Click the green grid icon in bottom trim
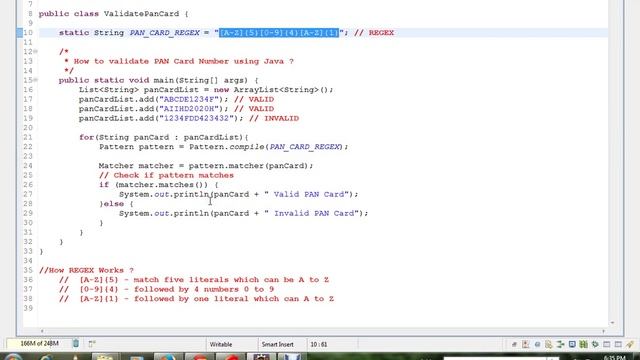Image resolution: width=640 pixels, height=360 pixels. (x=584, y=344)
